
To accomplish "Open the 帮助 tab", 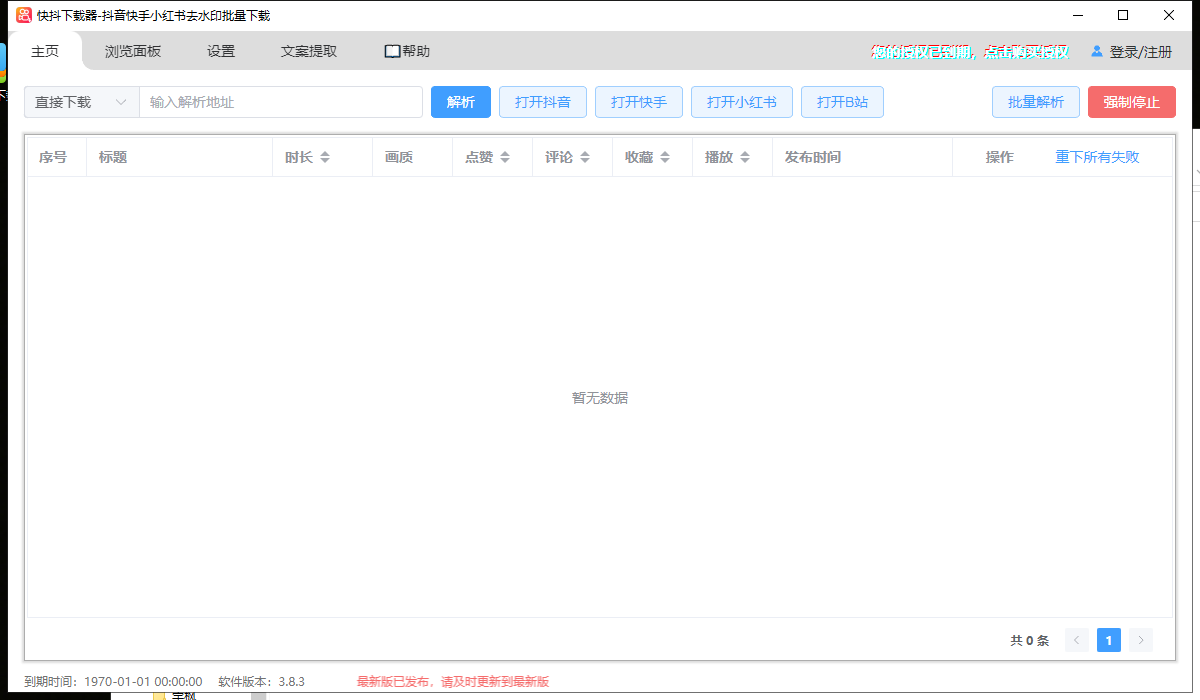I will 408,51.
